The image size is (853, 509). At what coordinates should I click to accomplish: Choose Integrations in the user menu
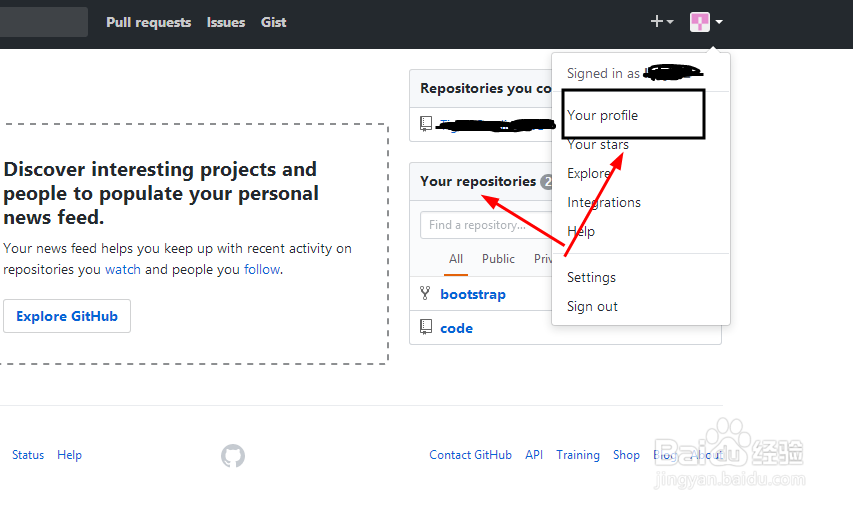(x=604, y=202)
